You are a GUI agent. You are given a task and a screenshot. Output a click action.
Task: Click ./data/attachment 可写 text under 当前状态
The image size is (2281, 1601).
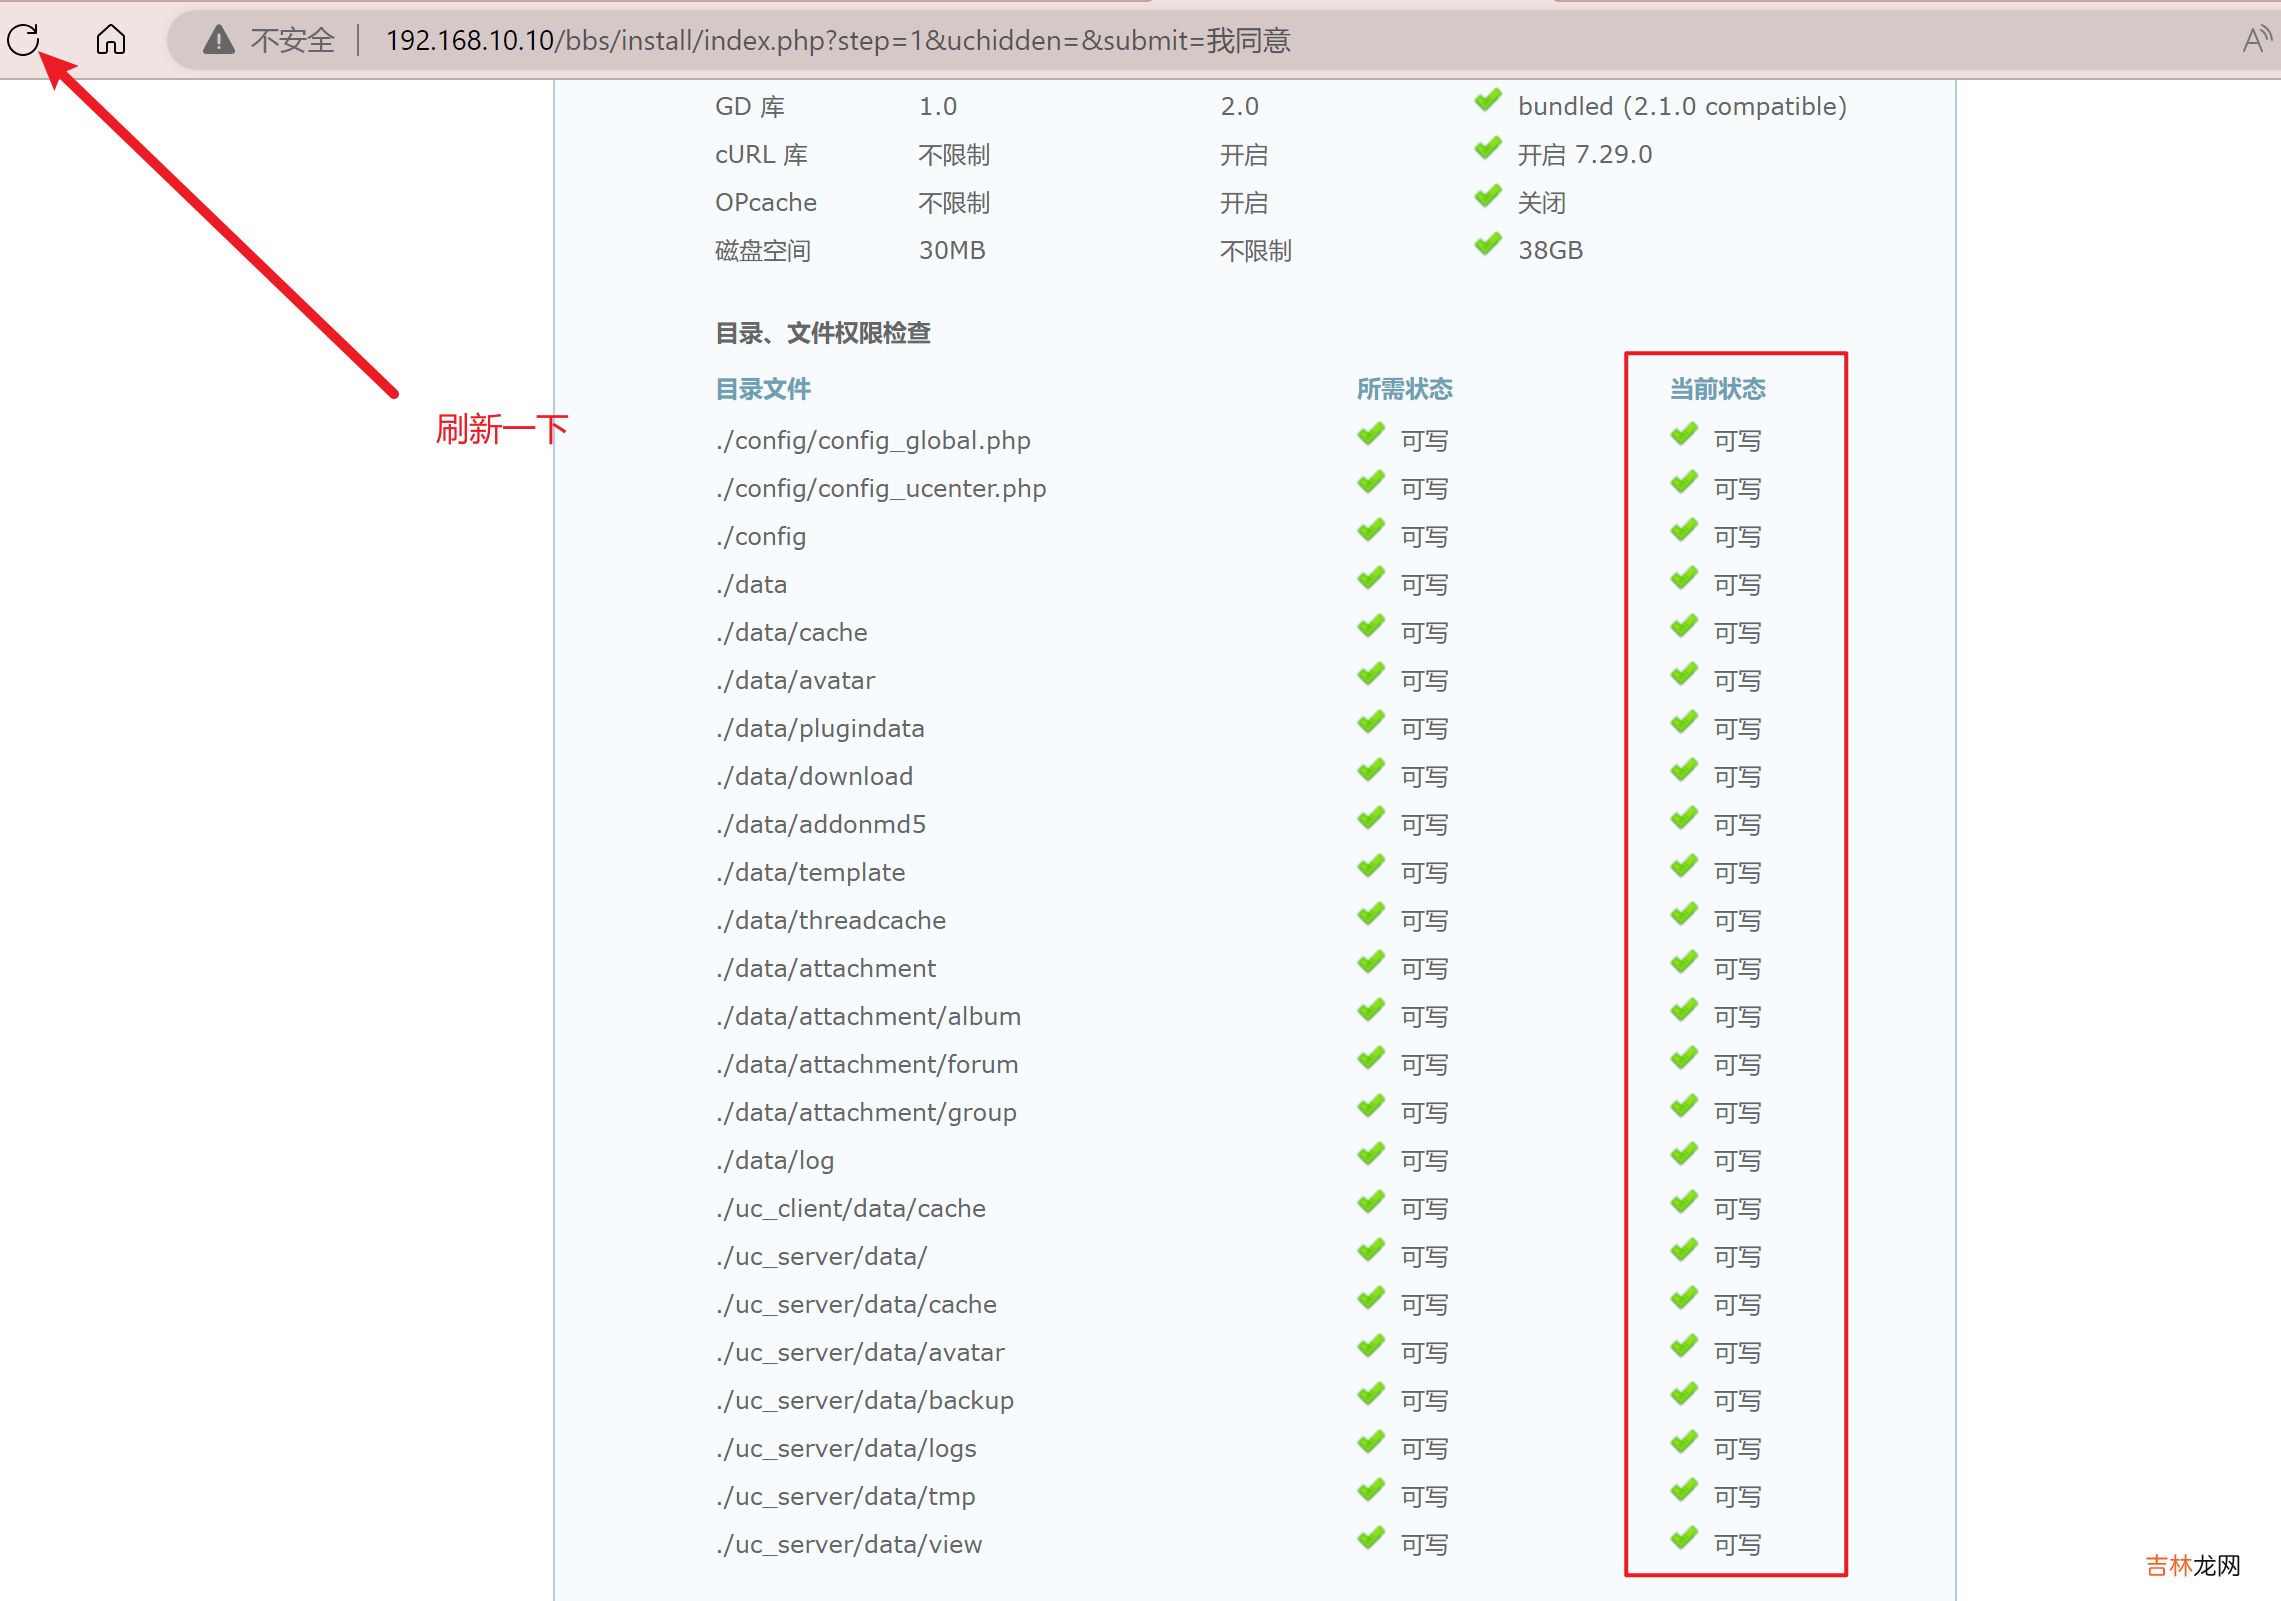(1737, 969)
